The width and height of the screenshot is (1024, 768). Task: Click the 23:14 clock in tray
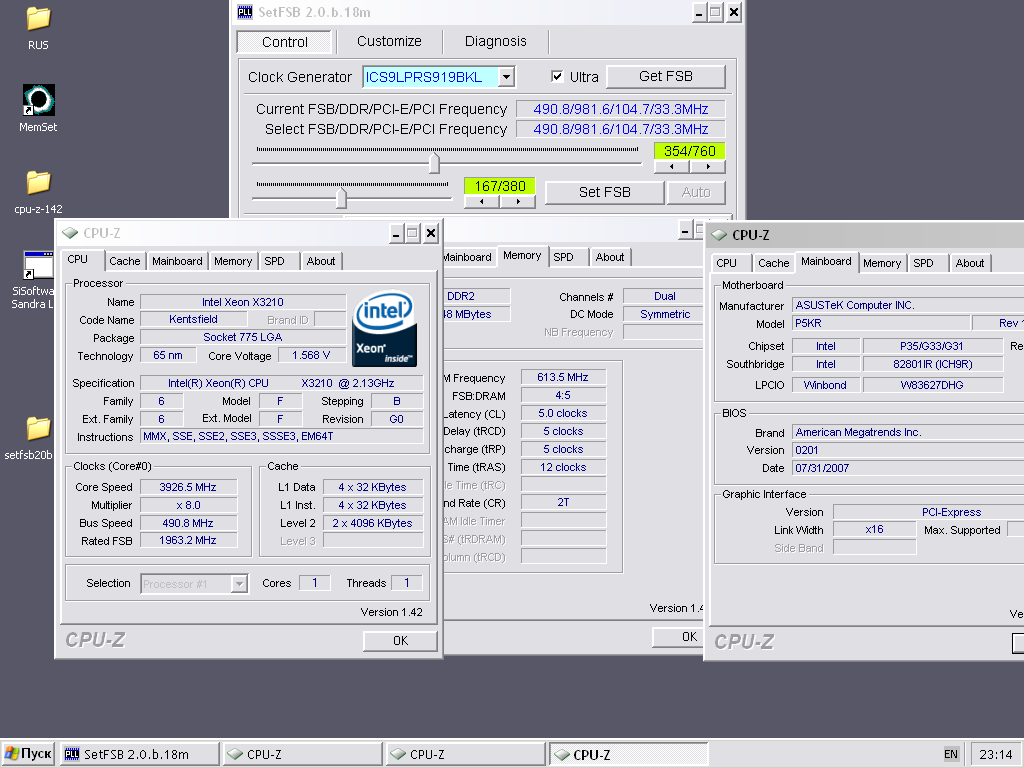(996, 754)
